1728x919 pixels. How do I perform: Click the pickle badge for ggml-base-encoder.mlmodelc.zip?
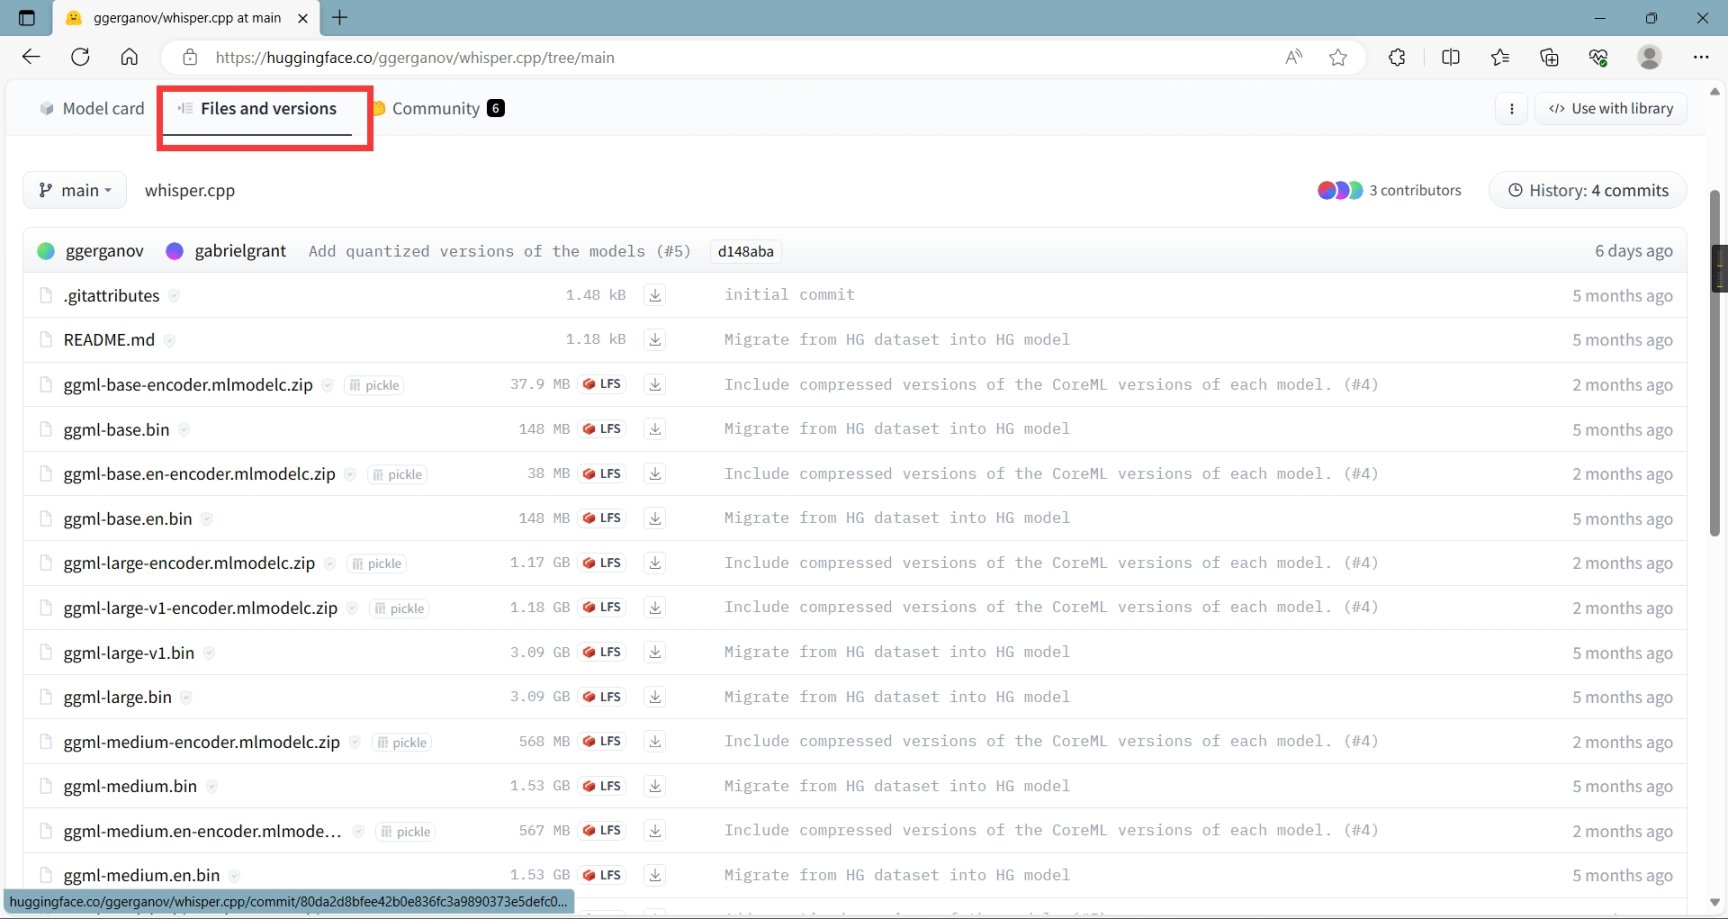[x=374, y=385]
